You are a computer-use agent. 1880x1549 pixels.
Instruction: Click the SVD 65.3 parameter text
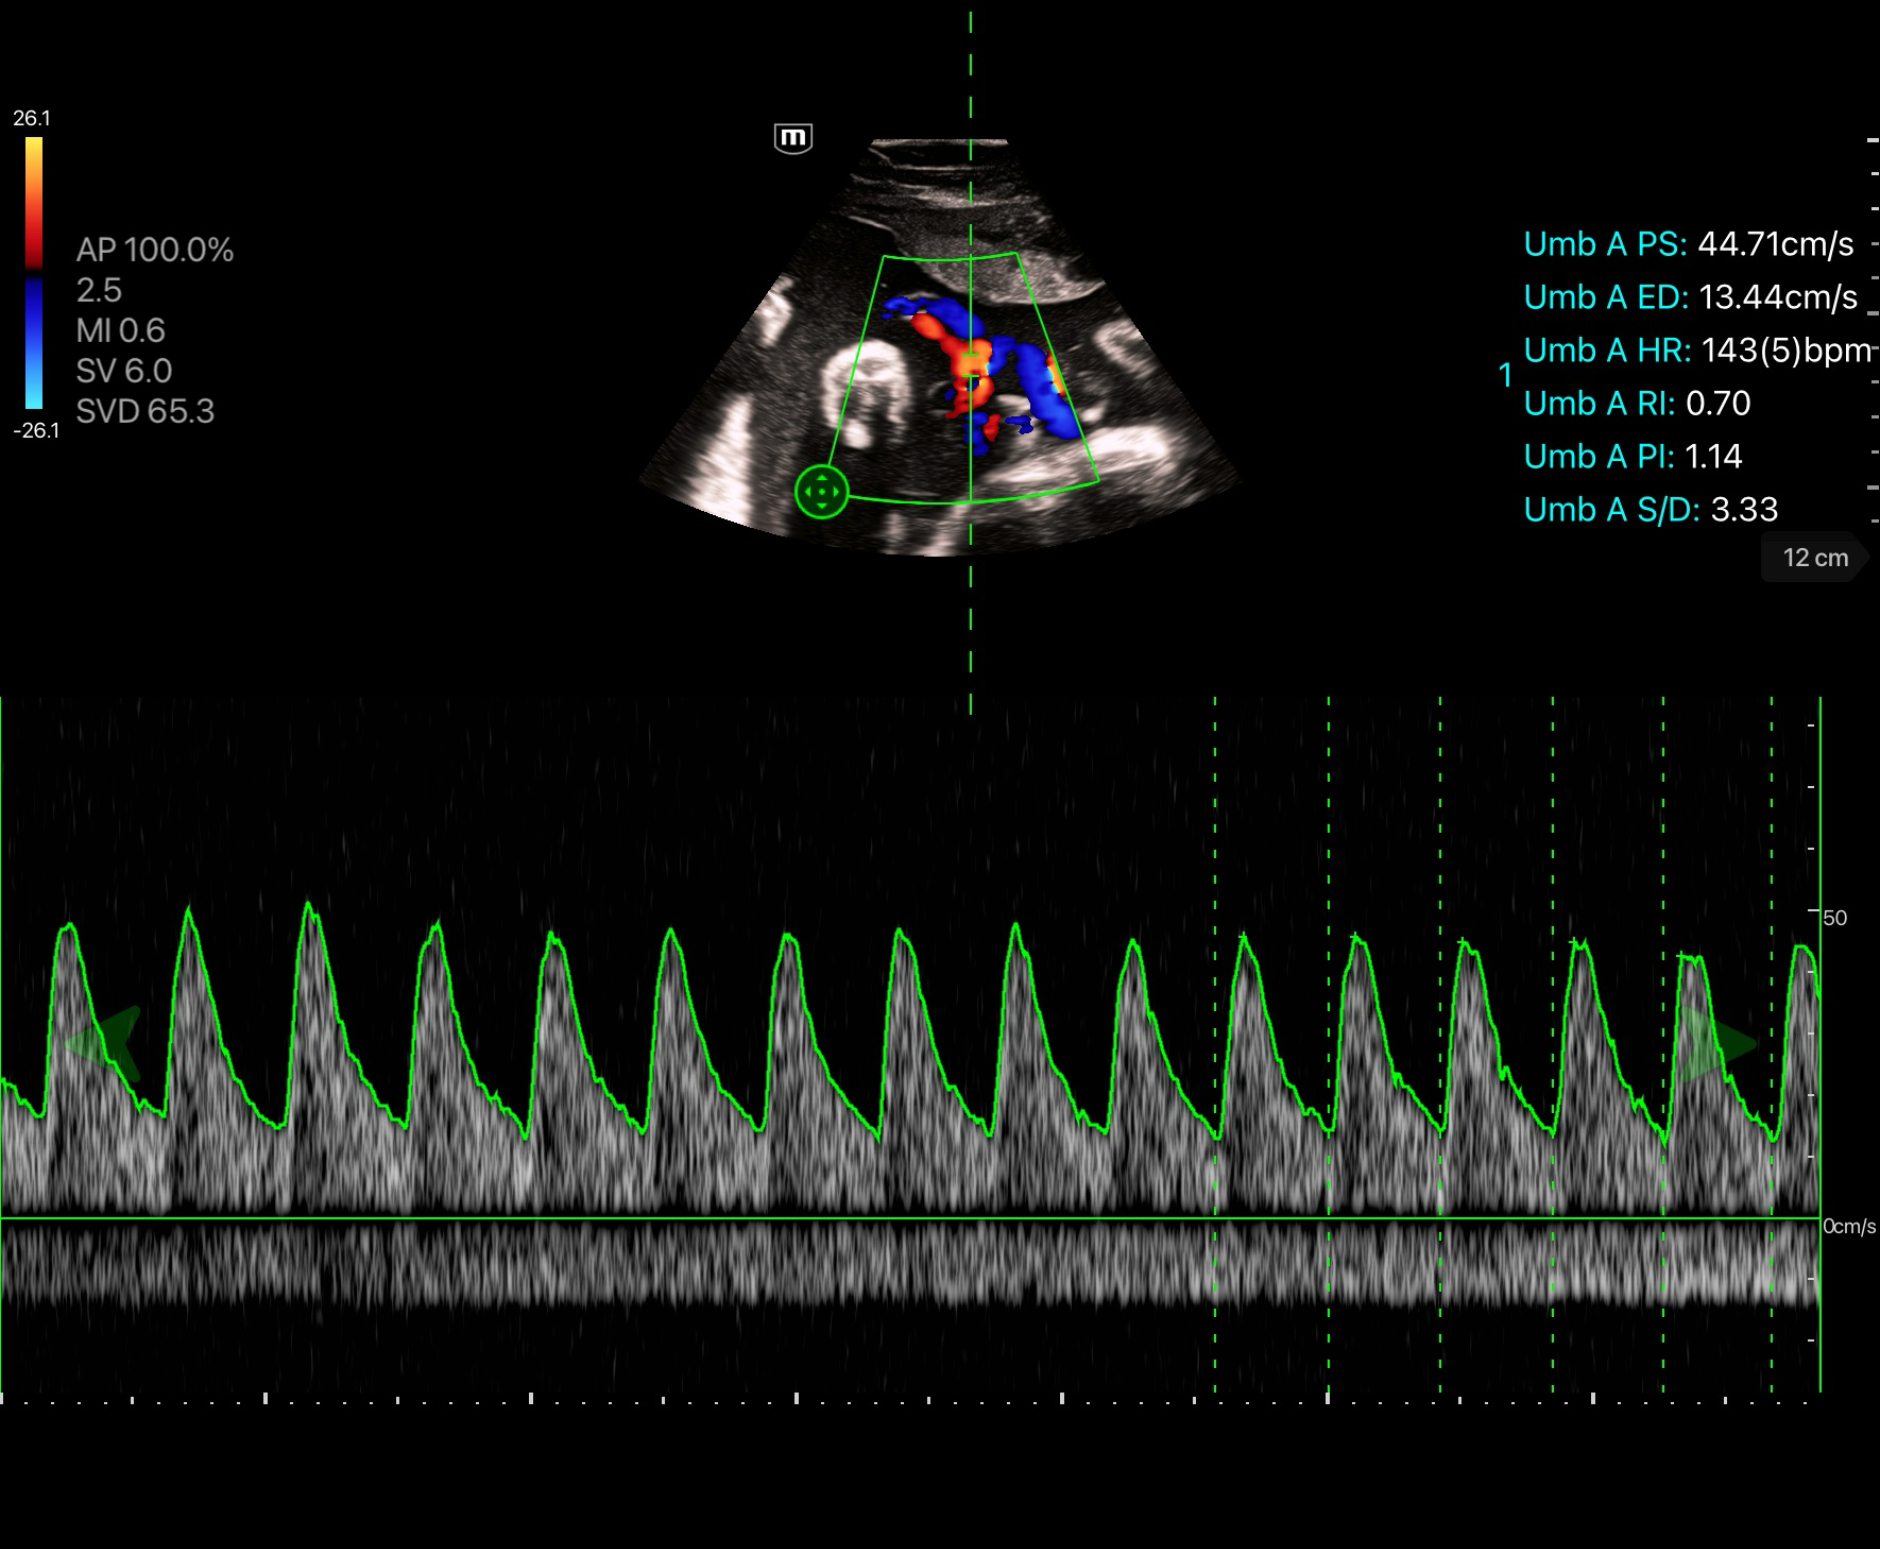click(145, 411)
